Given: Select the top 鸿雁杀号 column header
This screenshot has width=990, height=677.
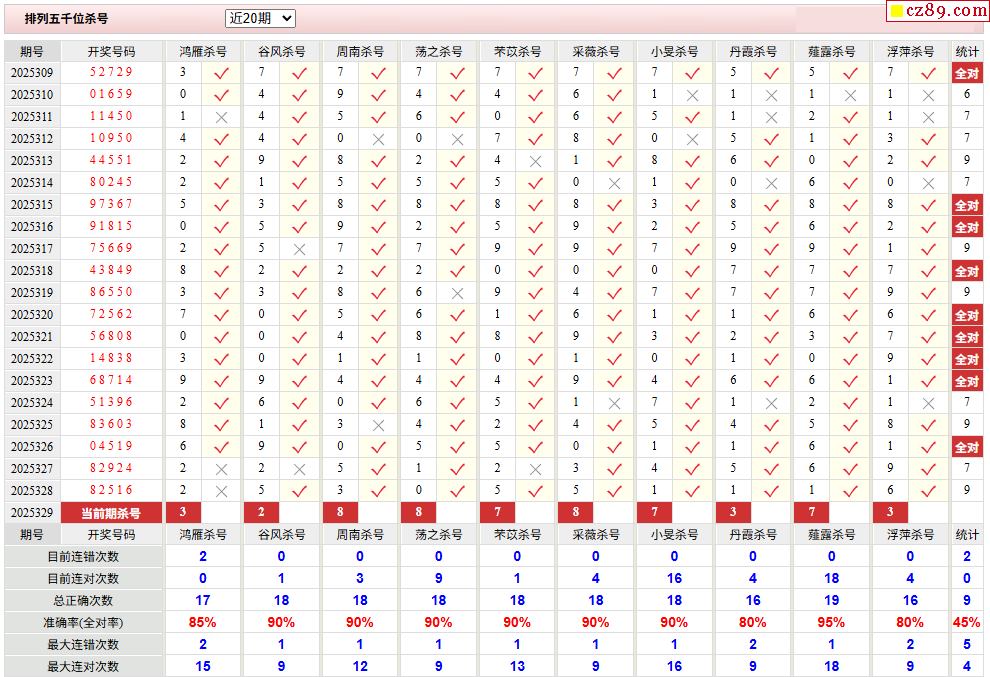Looking at the screenshot, I should coord(203,51).
